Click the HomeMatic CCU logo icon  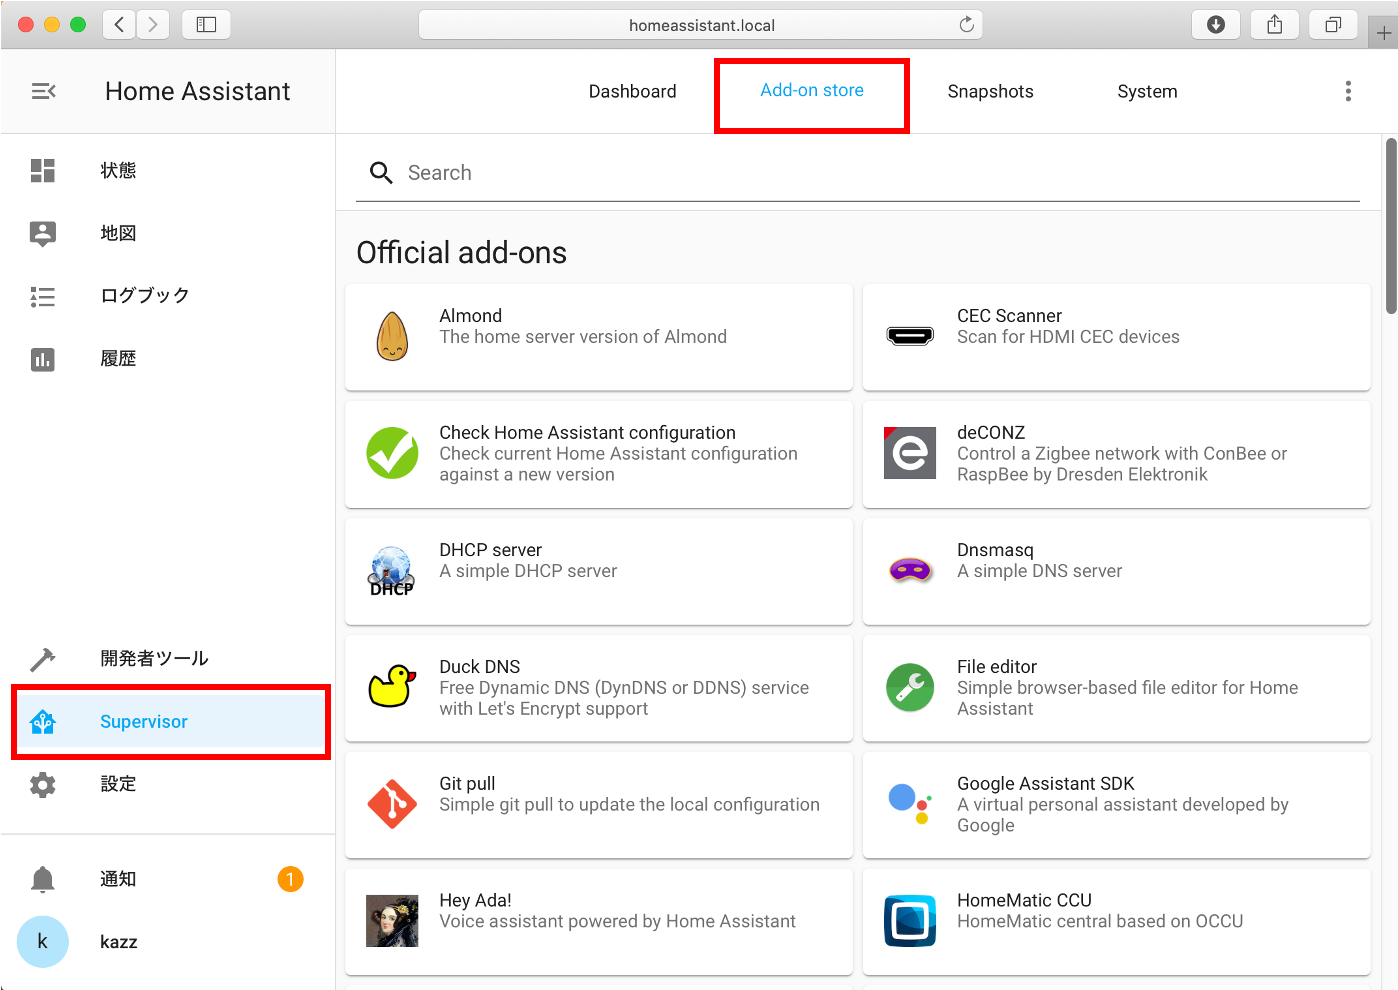pos(910,921)
